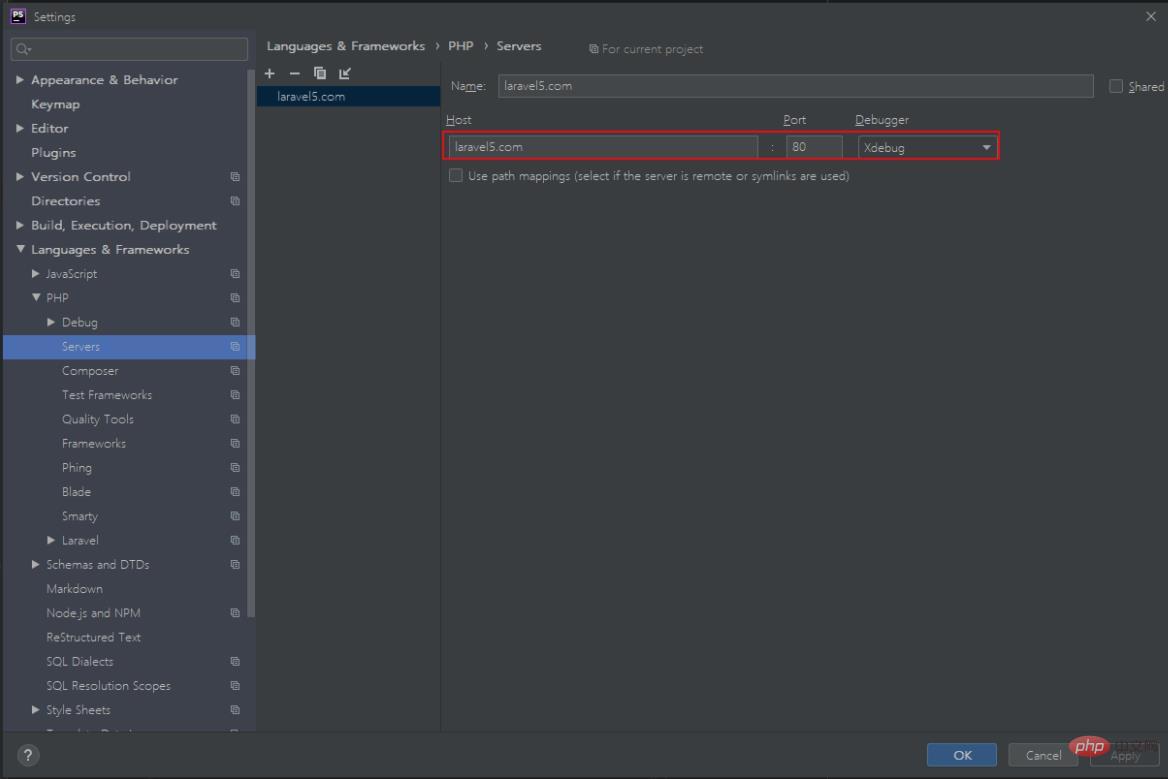Click project-level icon beside JavaScript
This screenshot has height=779, width=1168.
[x=235, y=273]
